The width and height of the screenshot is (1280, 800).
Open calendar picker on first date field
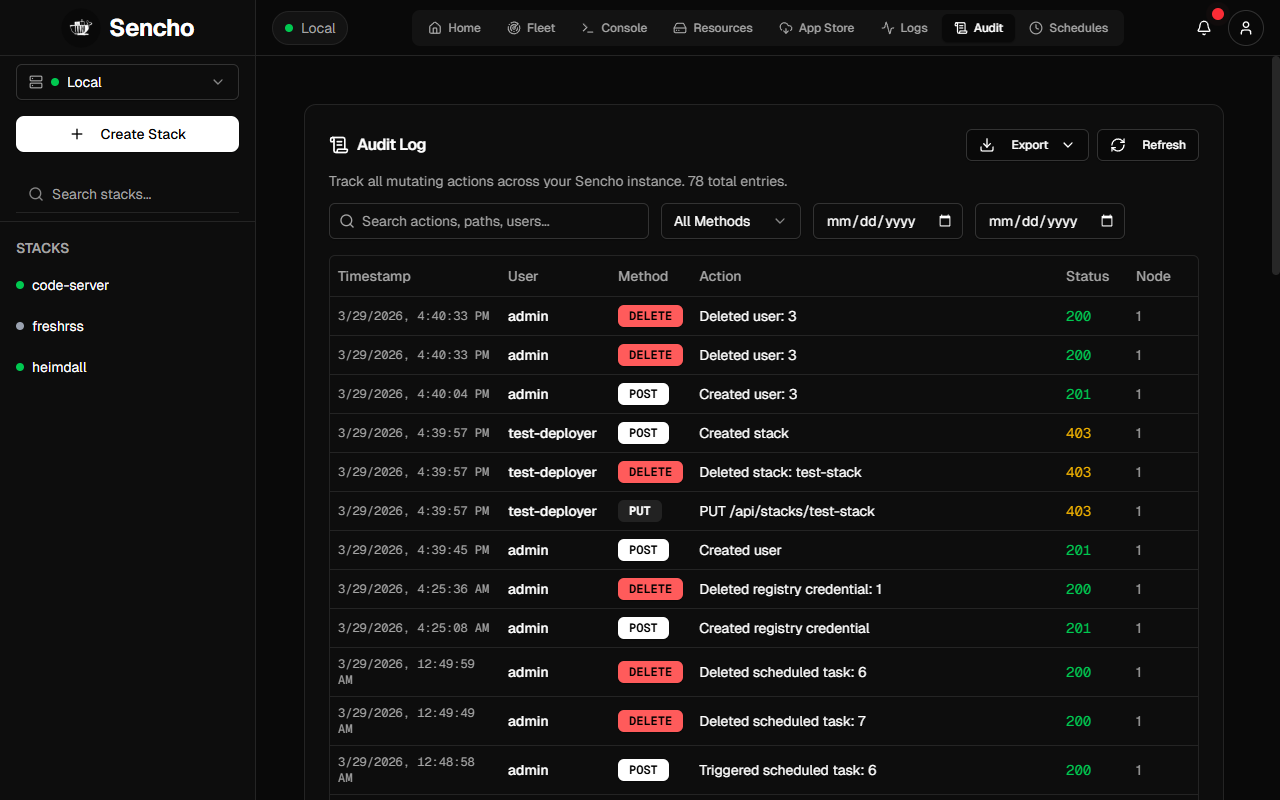[945, 221]
